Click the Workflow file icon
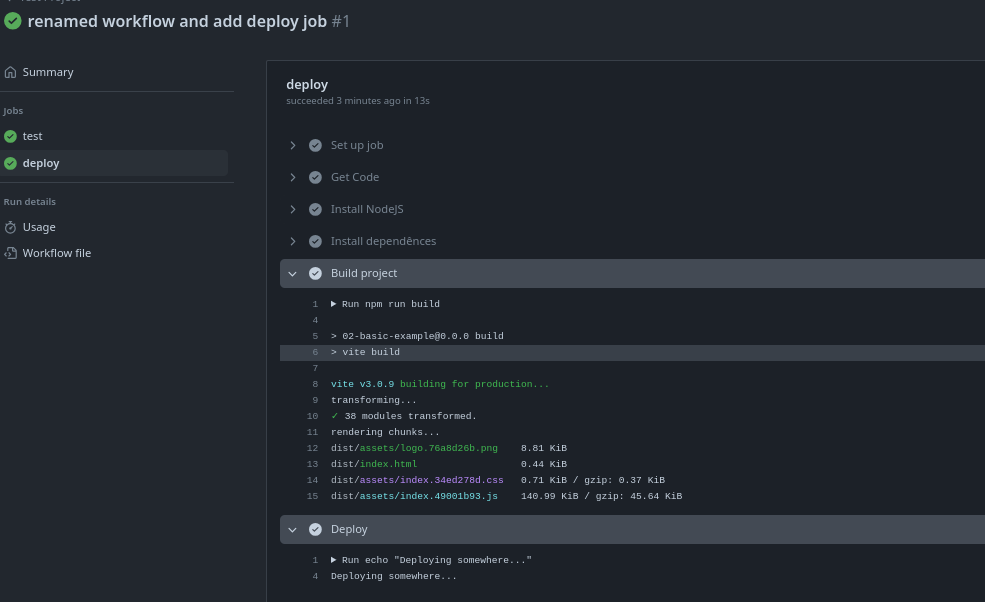This screenshot has width=985, height=602. (x=10, y=253)
